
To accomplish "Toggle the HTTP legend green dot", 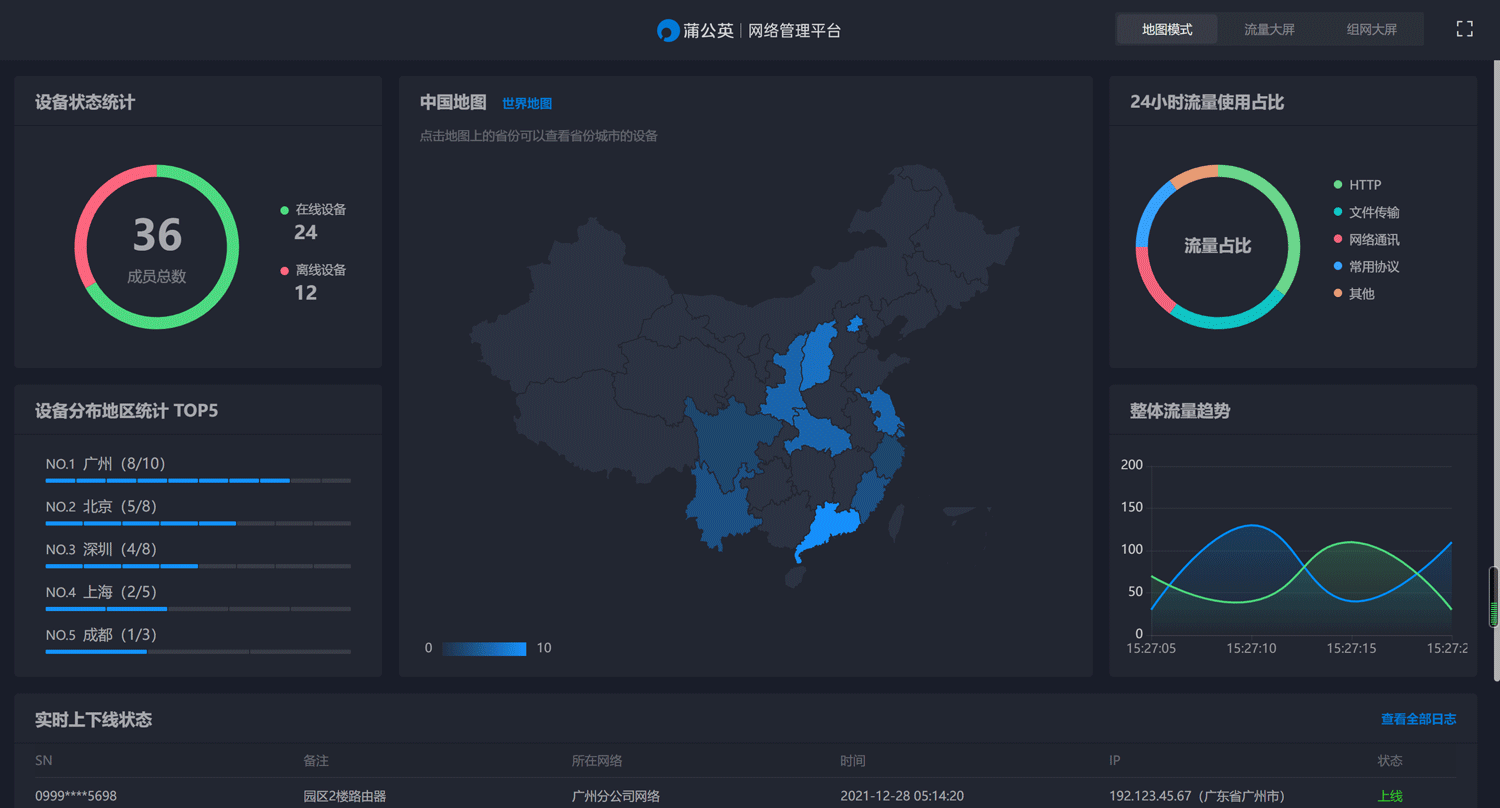I will tap(1338, 185).
